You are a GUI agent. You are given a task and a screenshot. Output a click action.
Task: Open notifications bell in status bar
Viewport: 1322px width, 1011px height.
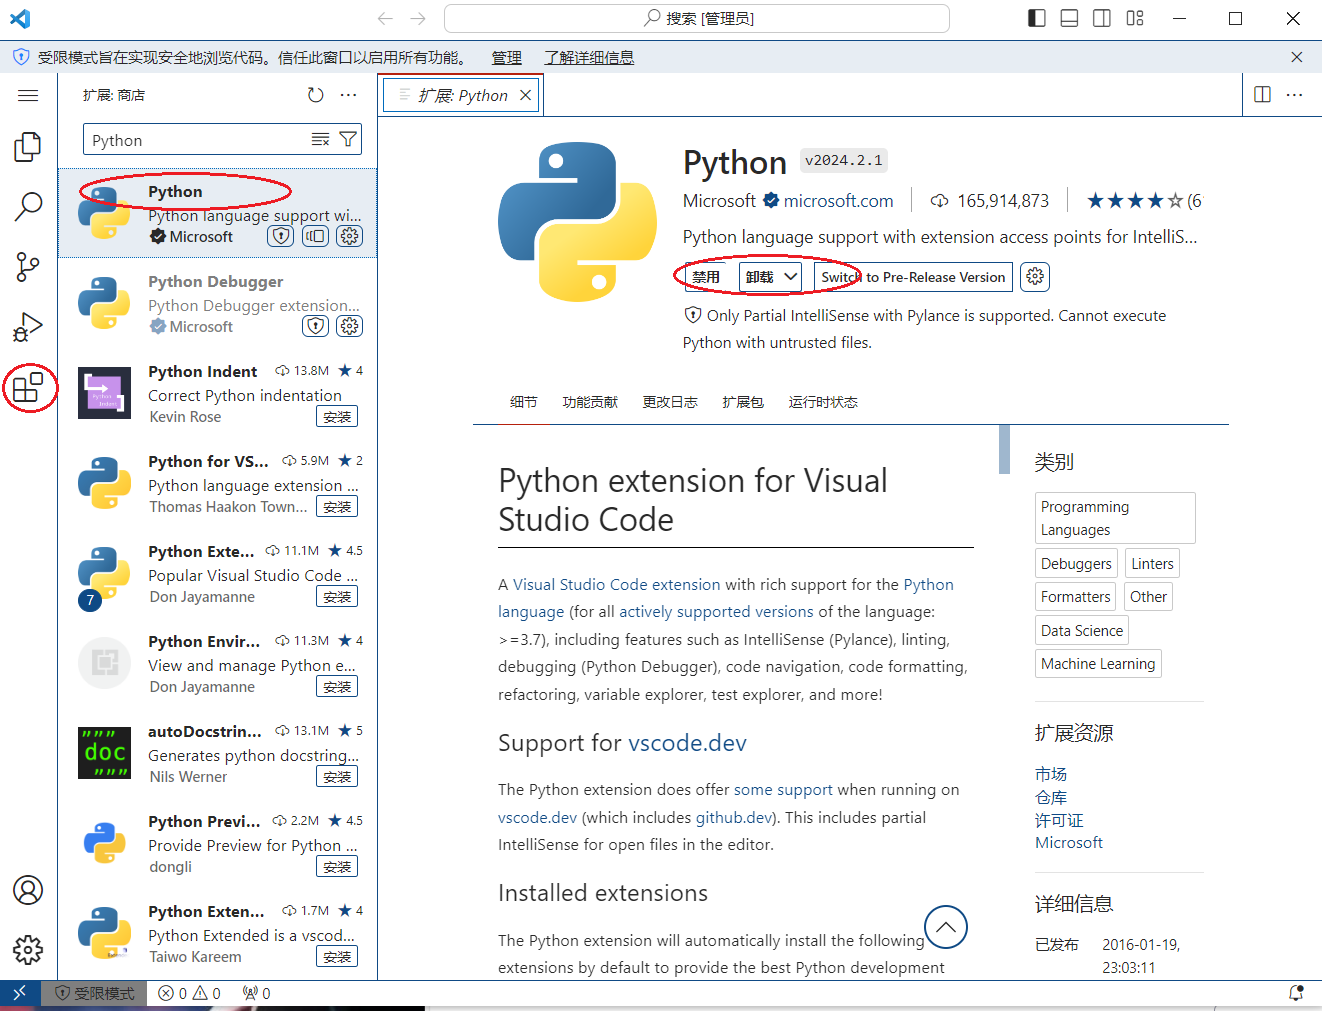(x=1296, y=993)
